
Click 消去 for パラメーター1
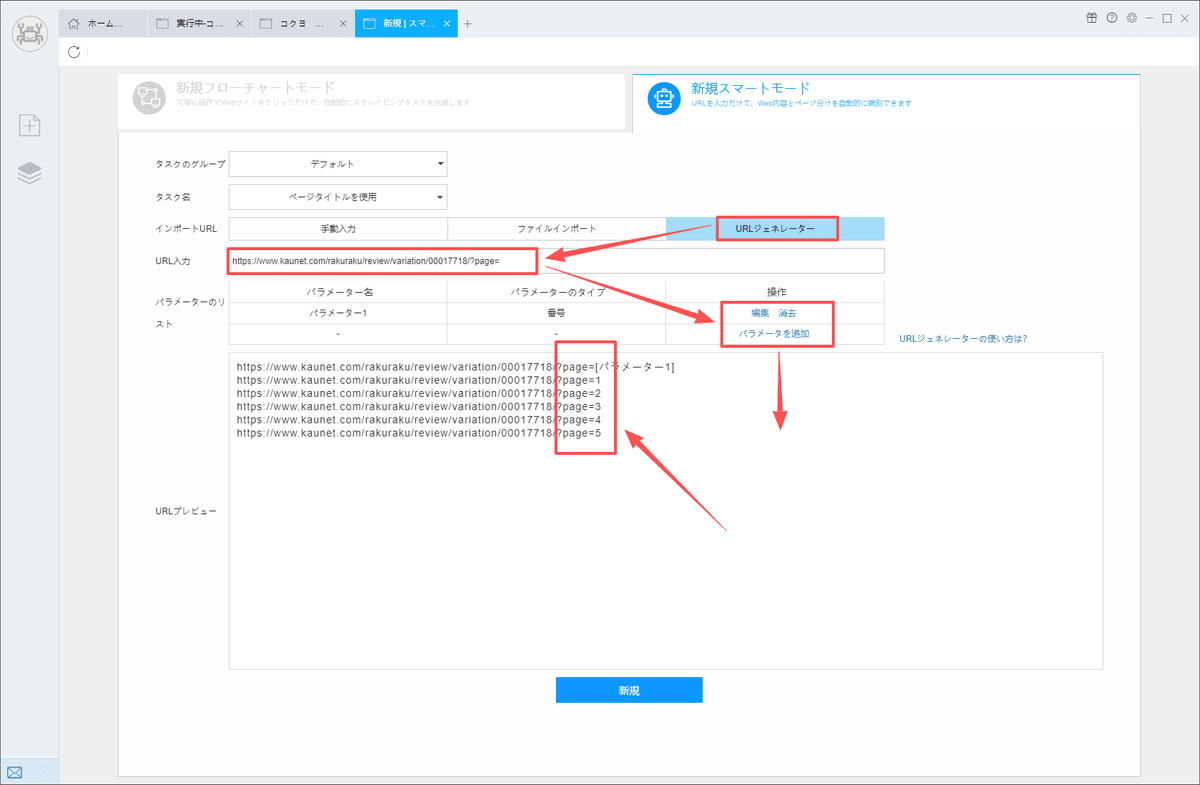tap(788, 314)
